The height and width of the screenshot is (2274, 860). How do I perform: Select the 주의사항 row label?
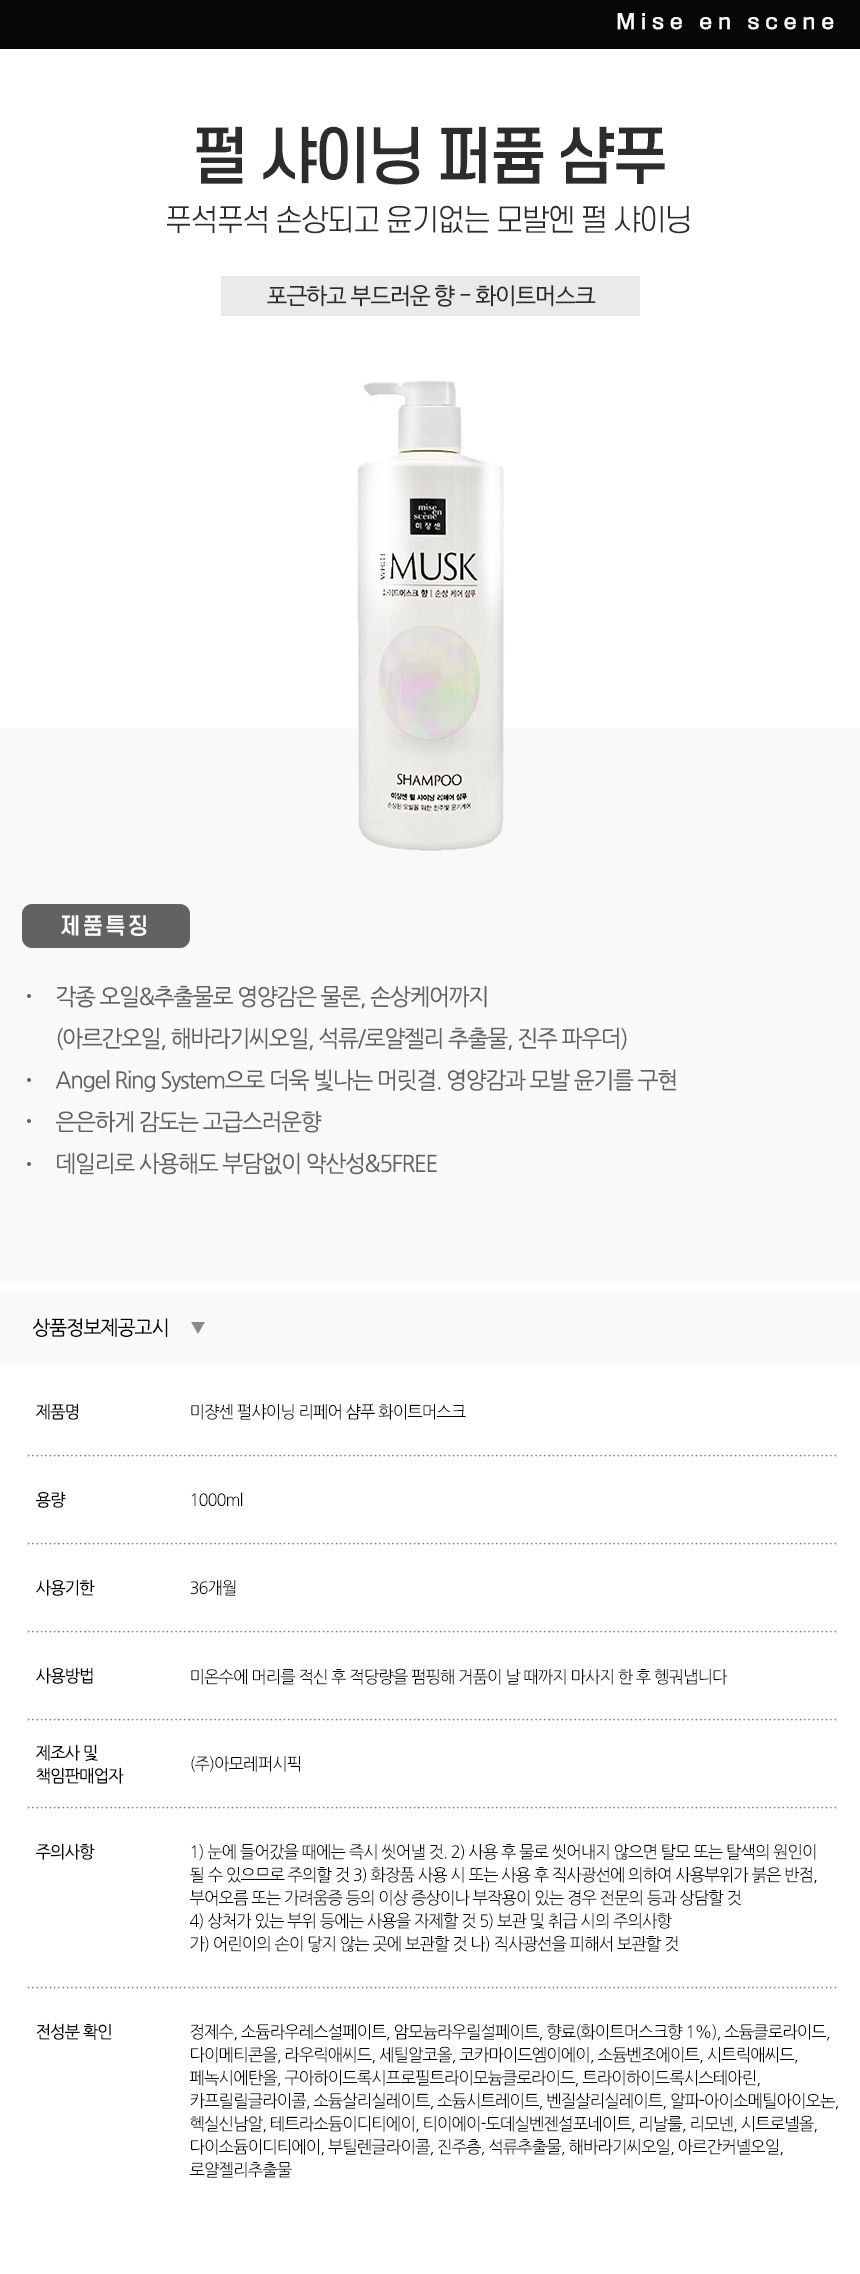(x=65, y=1851)
